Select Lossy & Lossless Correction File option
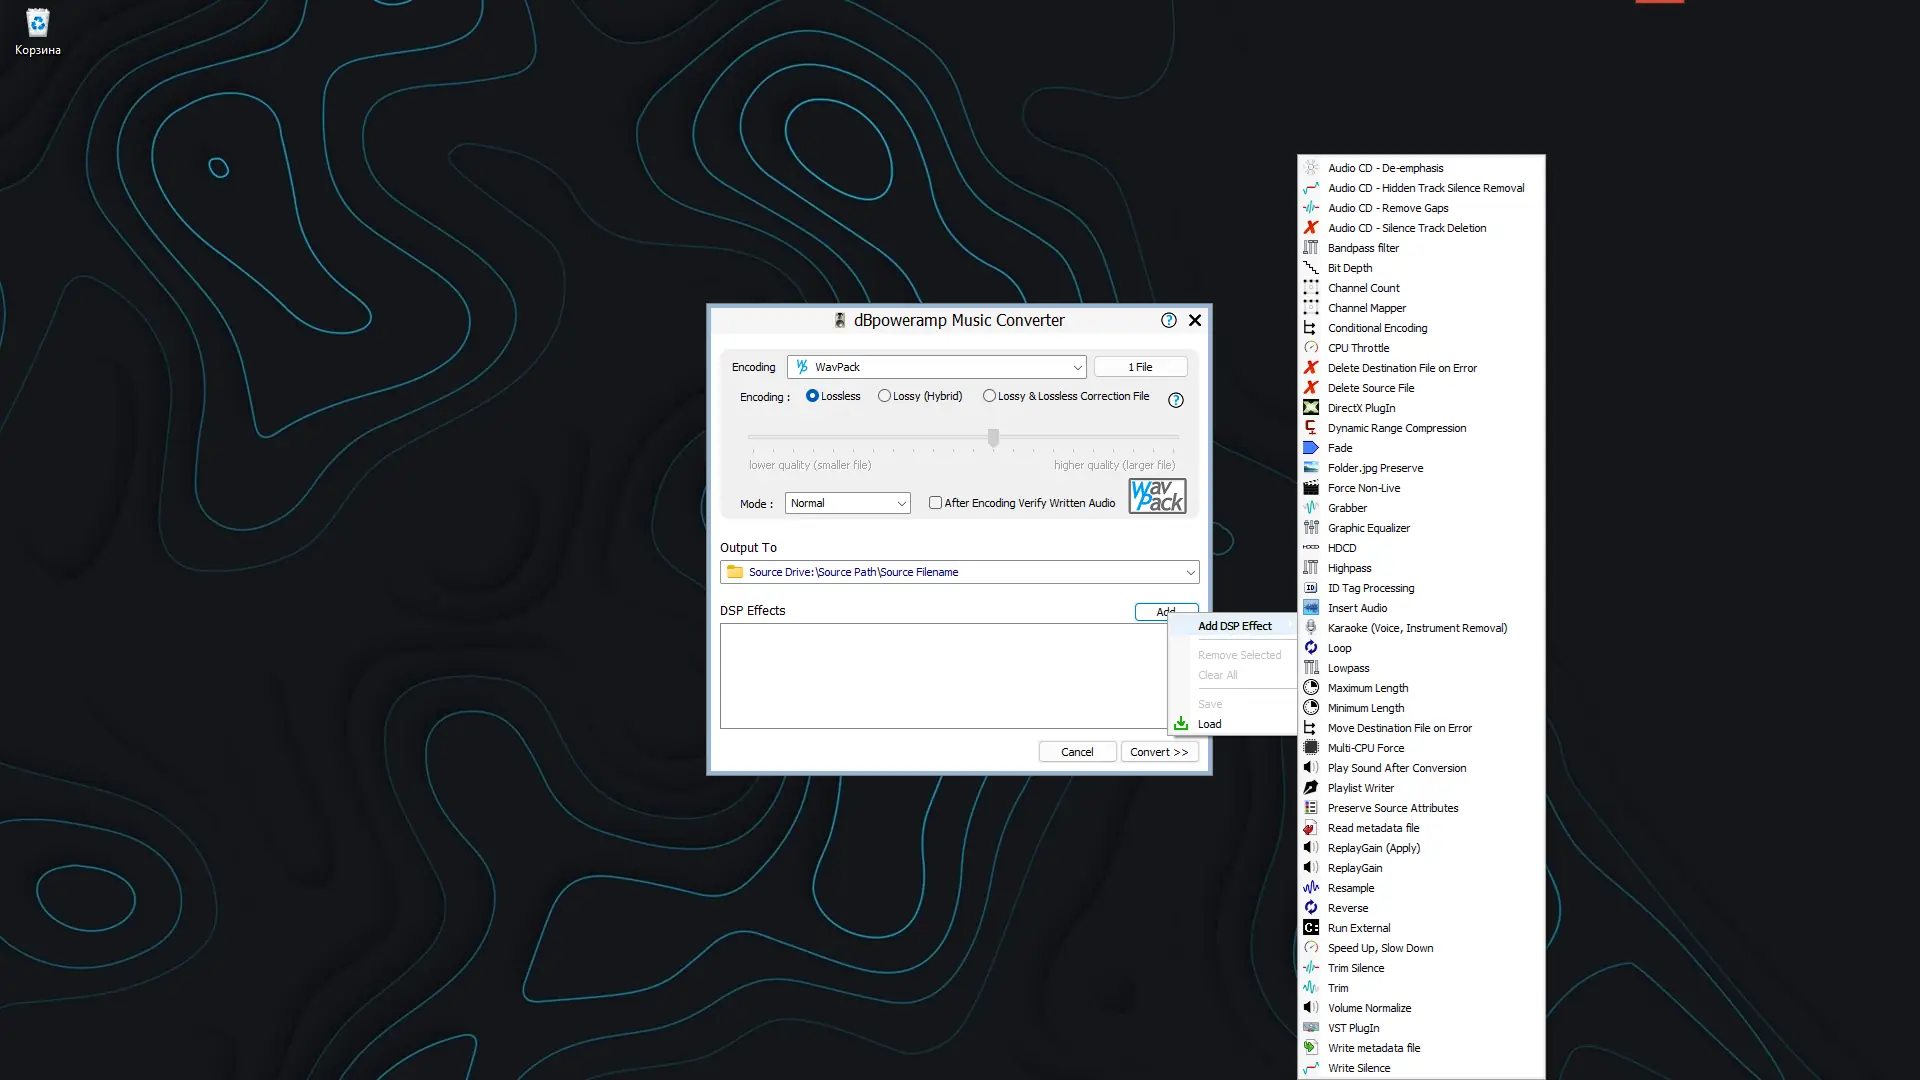This screenshot has height=1080, width=1920. (990, 396)
